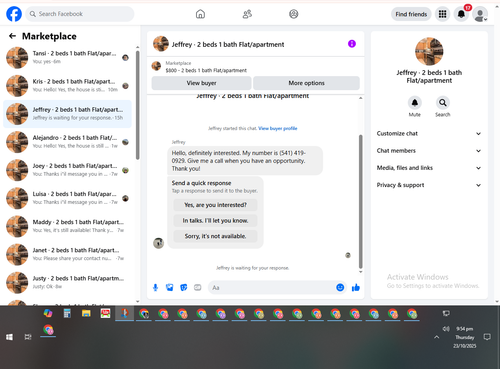The image size is (500, 369).
Task: Click the large listing photo in info panel
Action: [x=429, y=51]
